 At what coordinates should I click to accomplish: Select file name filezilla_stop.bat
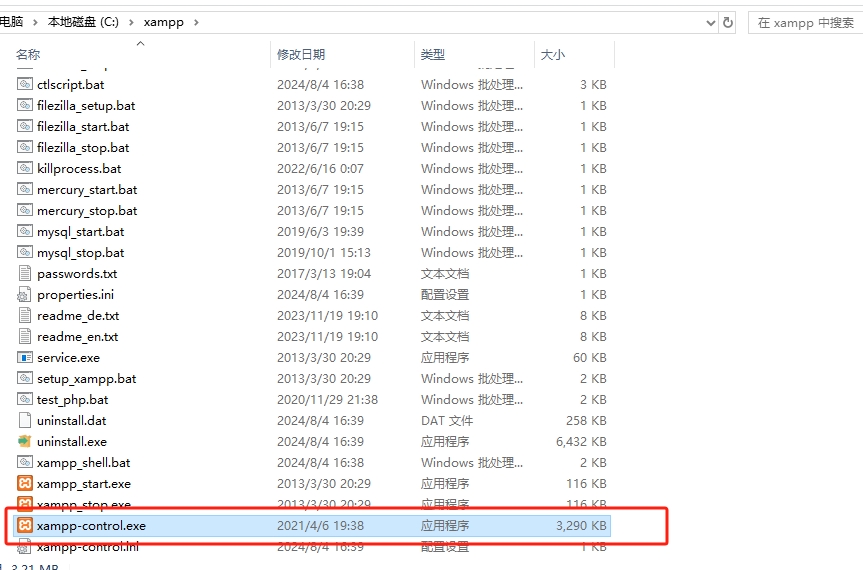(83, 147)
